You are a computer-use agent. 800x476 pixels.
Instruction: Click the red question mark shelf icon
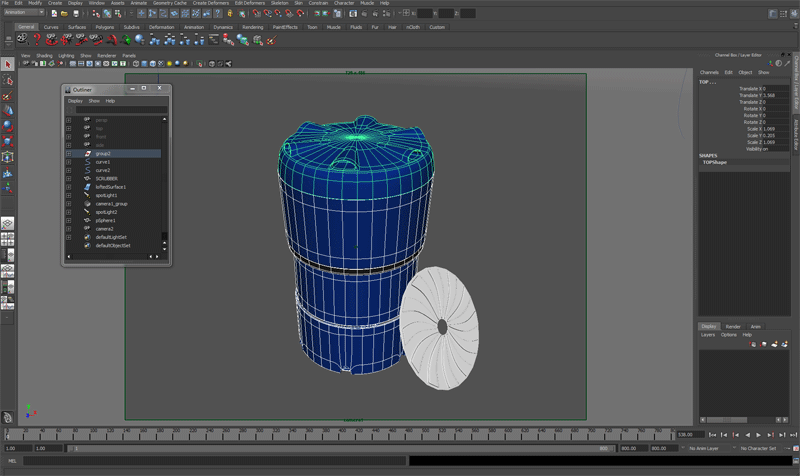[37, 39]
